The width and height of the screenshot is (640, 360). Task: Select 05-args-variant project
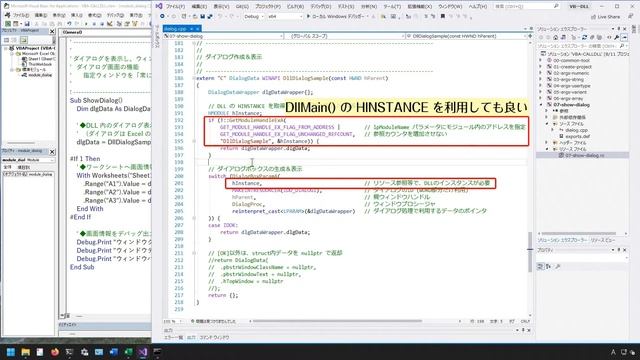click(571, 92)
